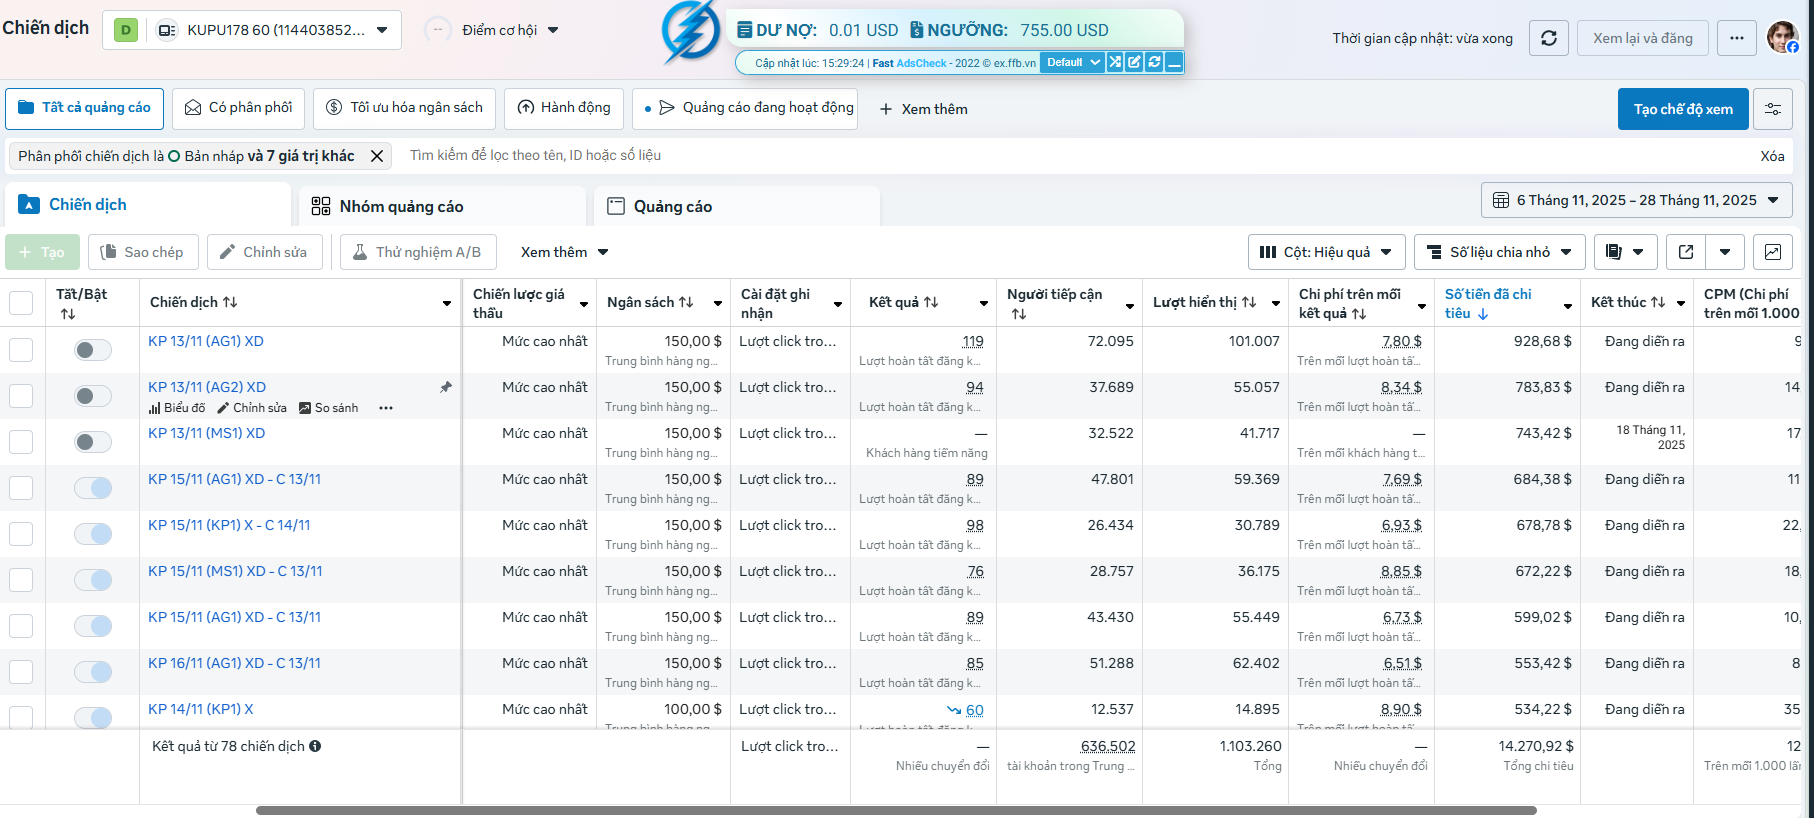This screenshot has height=818, width=1814.
Task: Open the reports dropdown in the table toolbar
Action: tap(1625, 252)
